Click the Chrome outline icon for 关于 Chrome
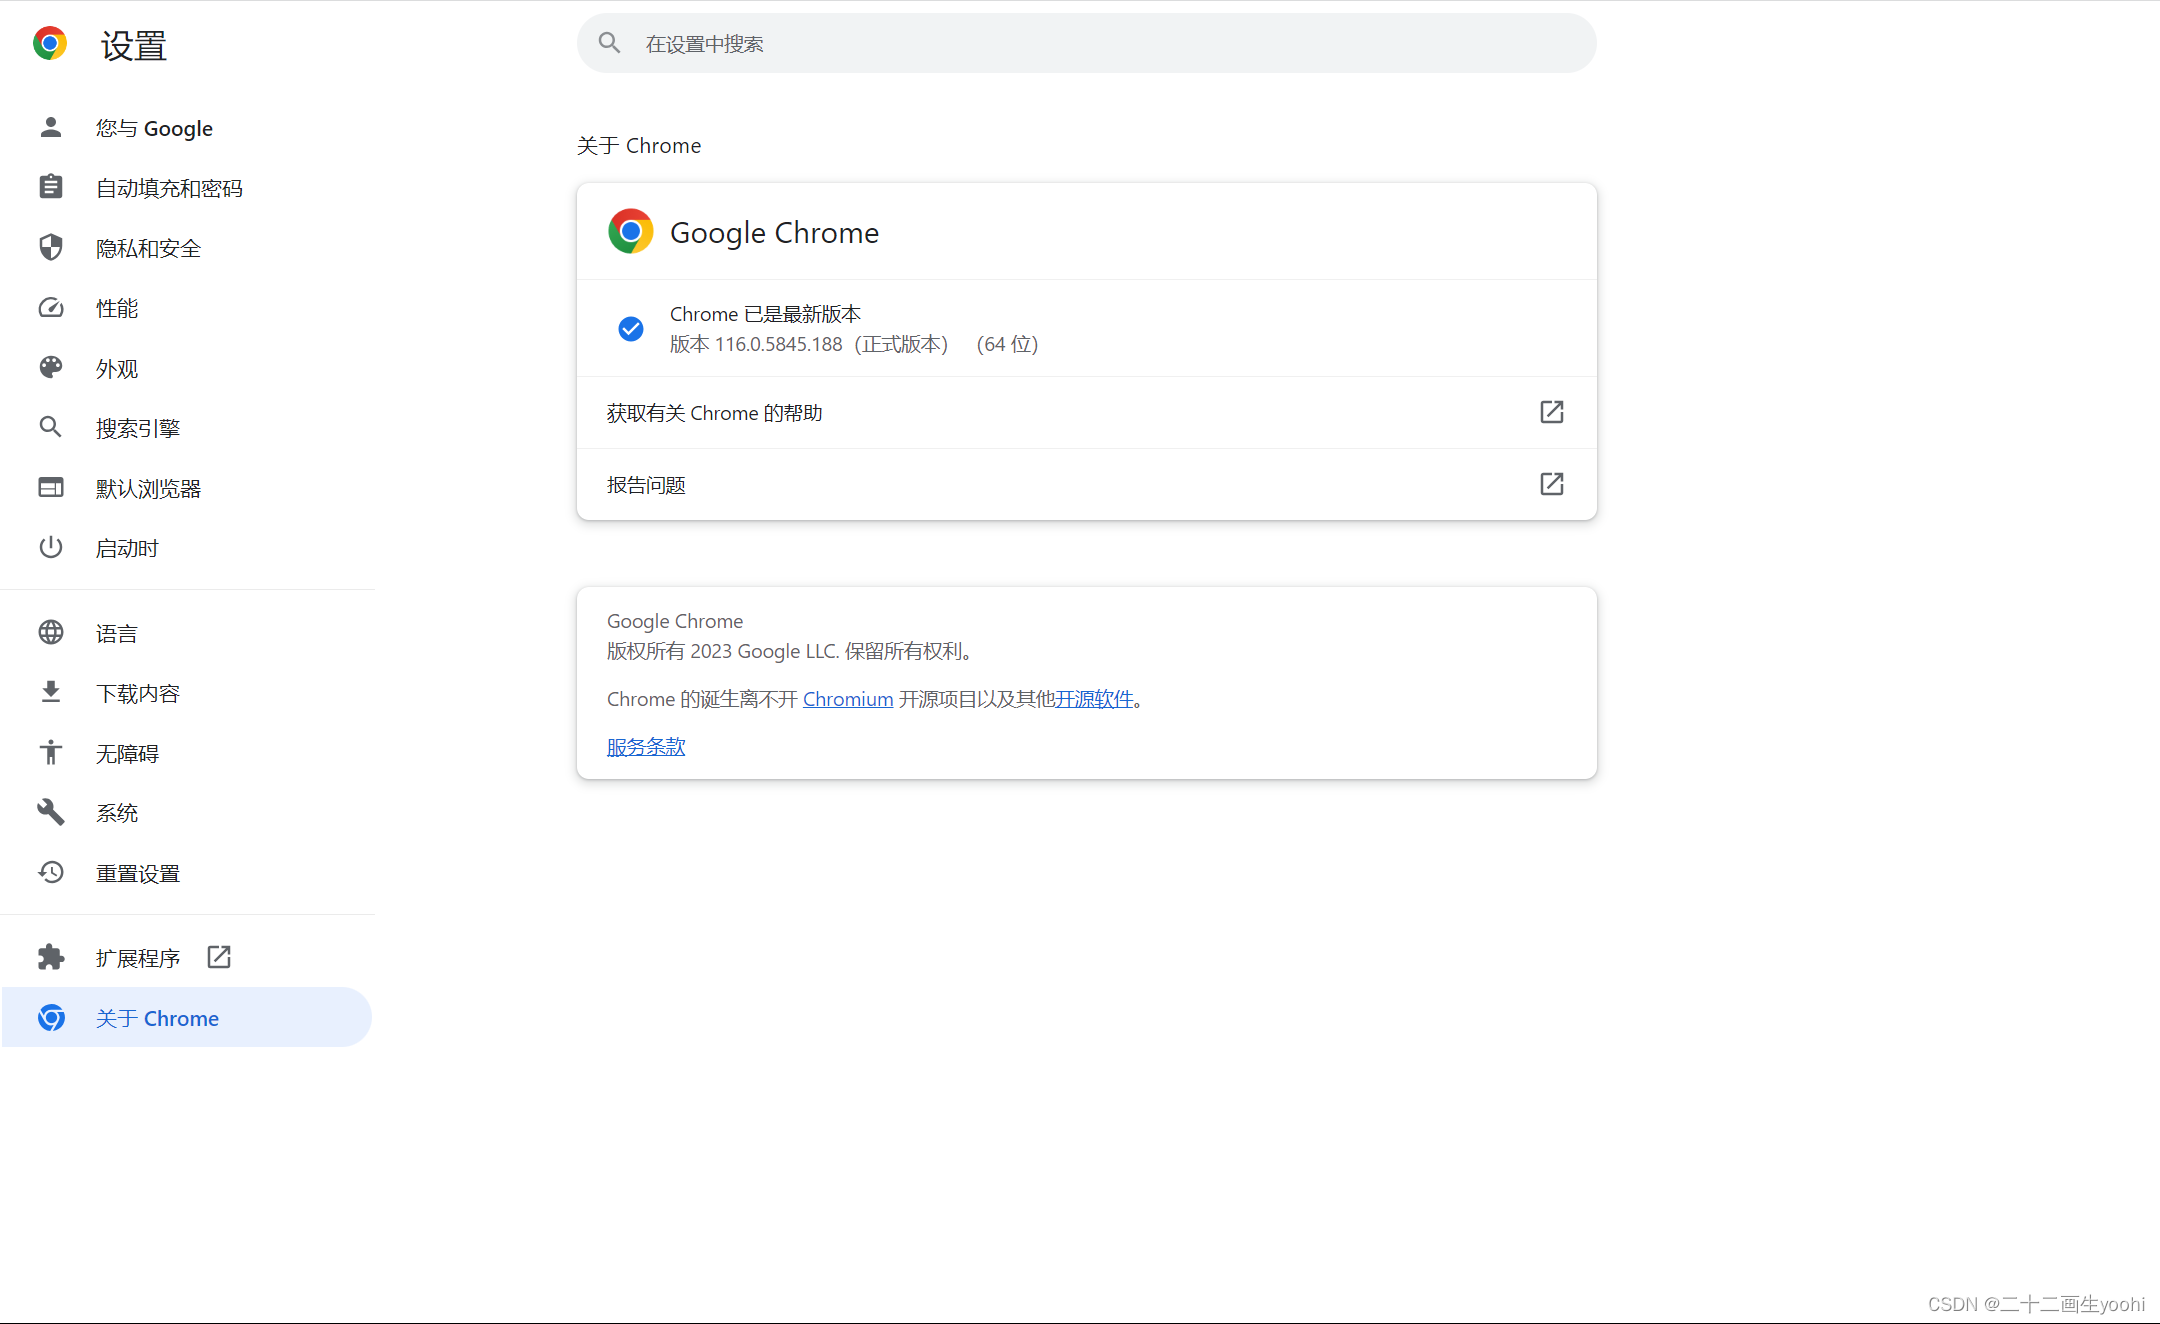The image size is (2160, 1324). [x=51, y=1017]
